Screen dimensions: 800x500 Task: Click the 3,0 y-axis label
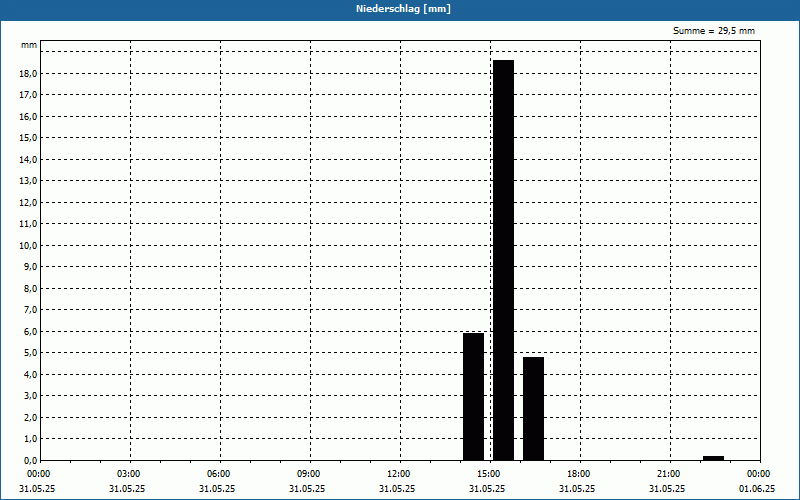(30, 396)
